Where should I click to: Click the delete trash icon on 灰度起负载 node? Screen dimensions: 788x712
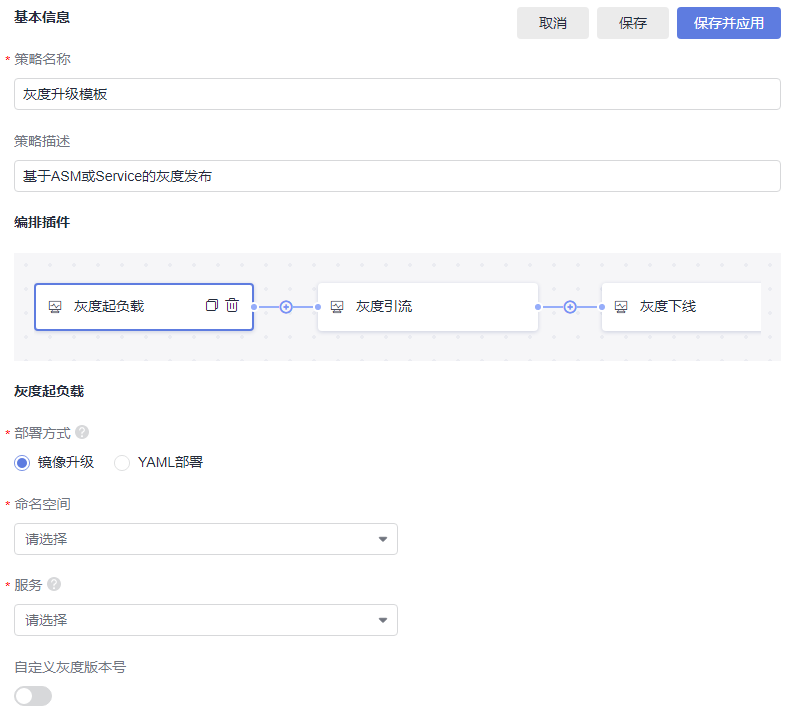[x=232, y=306]
